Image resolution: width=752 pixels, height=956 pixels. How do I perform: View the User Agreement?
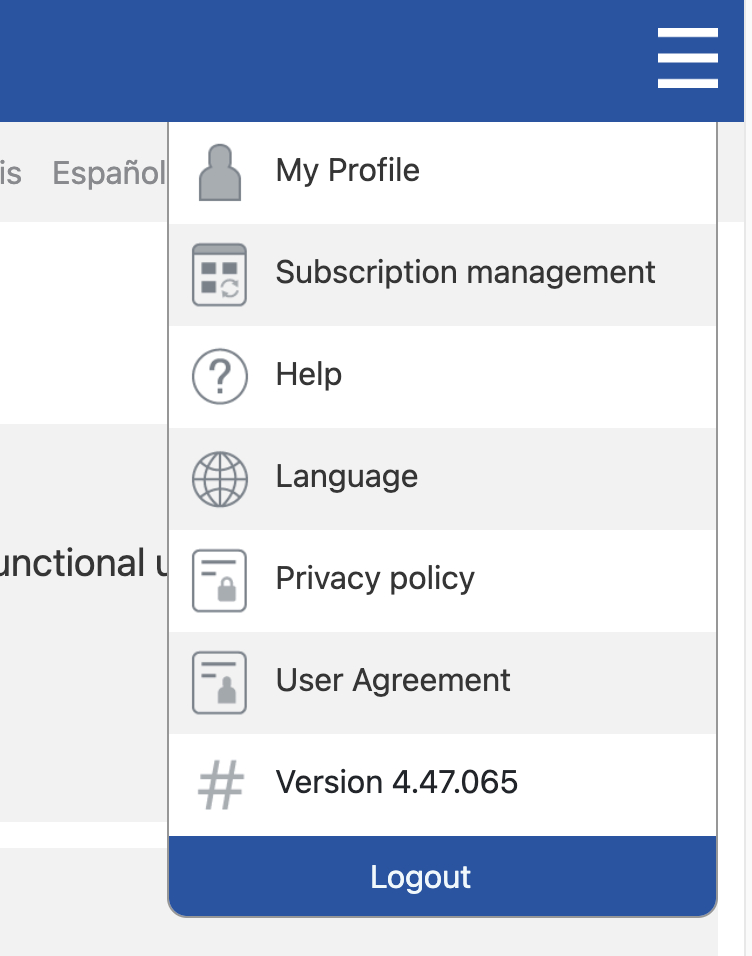pyautogui.click(x=392, y=682)
